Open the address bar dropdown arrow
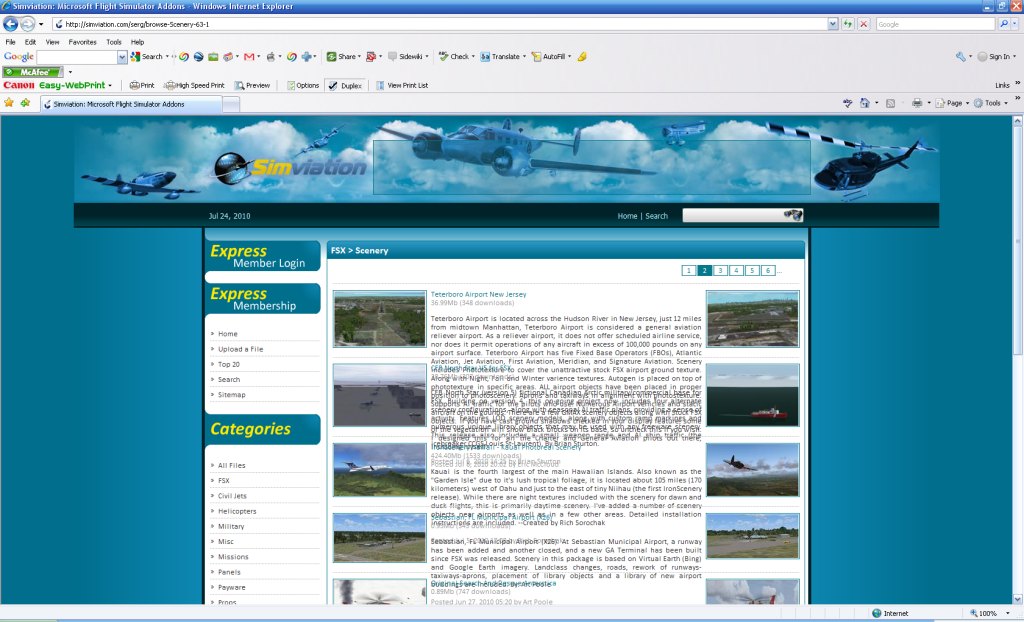The width and height of the screenshot is (1024, 622). pyautogui.click(x=833, y=24)
